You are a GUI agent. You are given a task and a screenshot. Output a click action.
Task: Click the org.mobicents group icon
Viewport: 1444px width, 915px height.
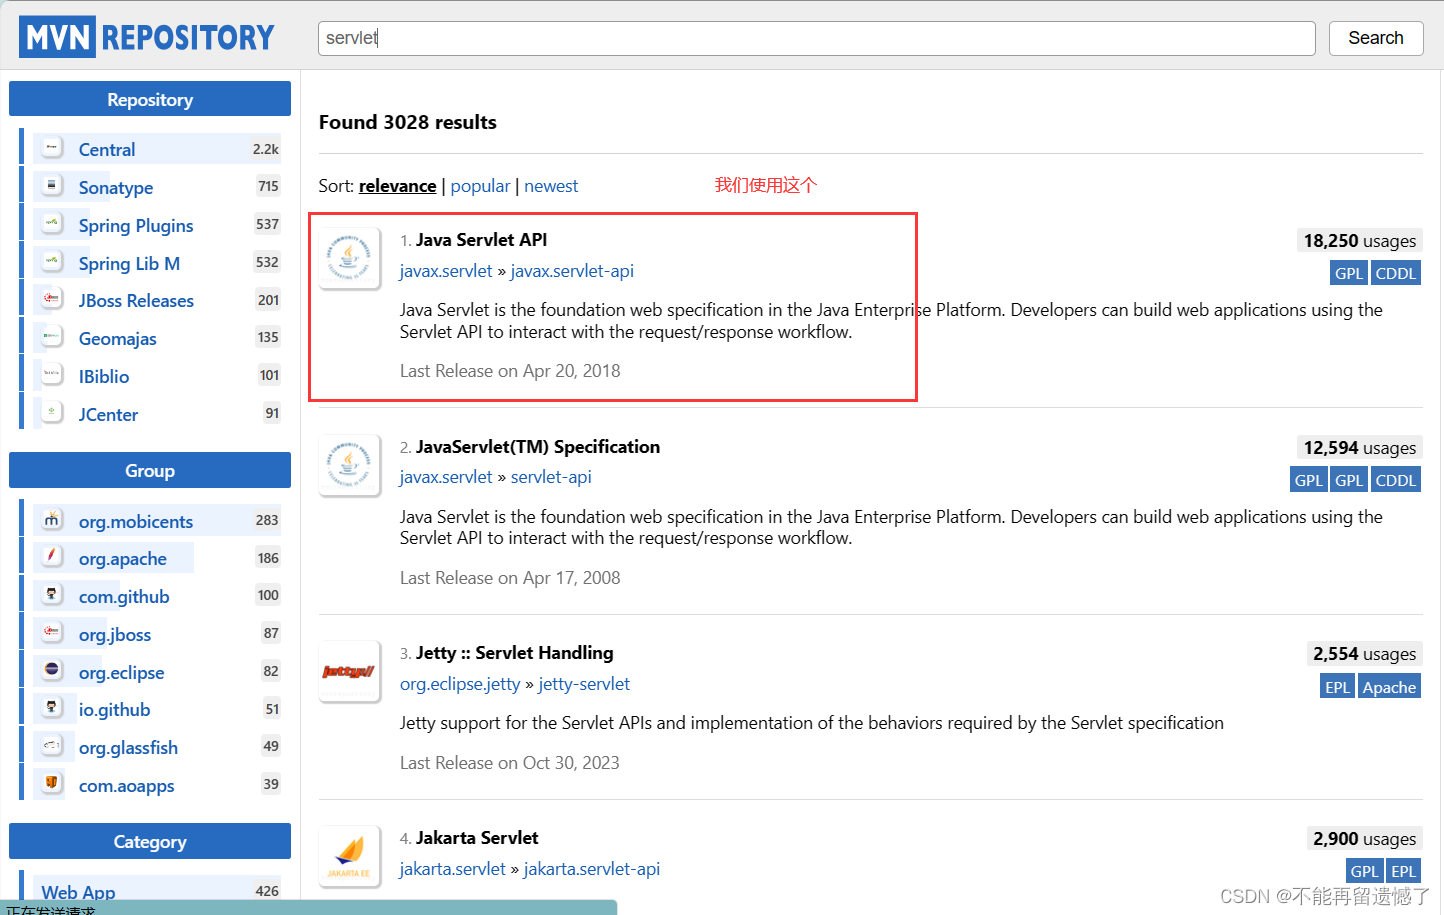tap(51, 519)
